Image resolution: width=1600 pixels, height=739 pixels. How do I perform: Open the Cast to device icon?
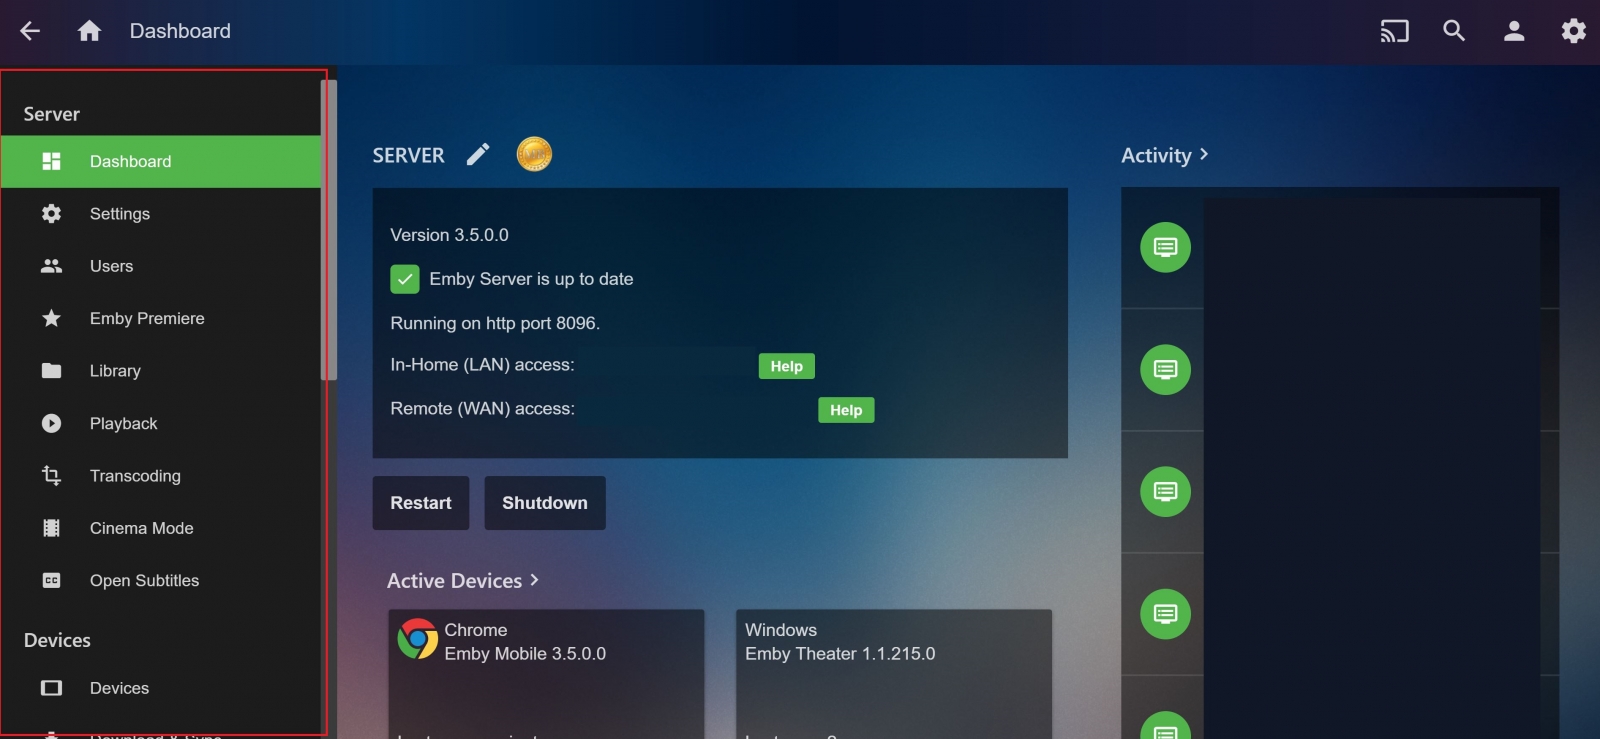click(1394, 31)
